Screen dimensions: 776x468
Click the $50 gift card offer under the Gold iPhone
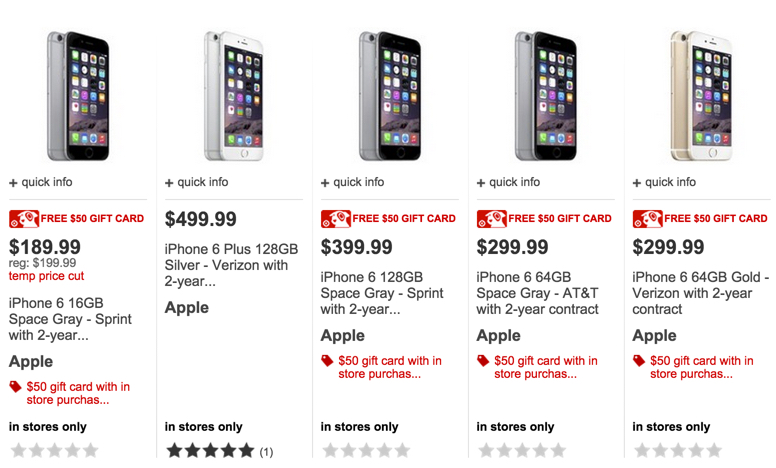click(x=702, y=367)
